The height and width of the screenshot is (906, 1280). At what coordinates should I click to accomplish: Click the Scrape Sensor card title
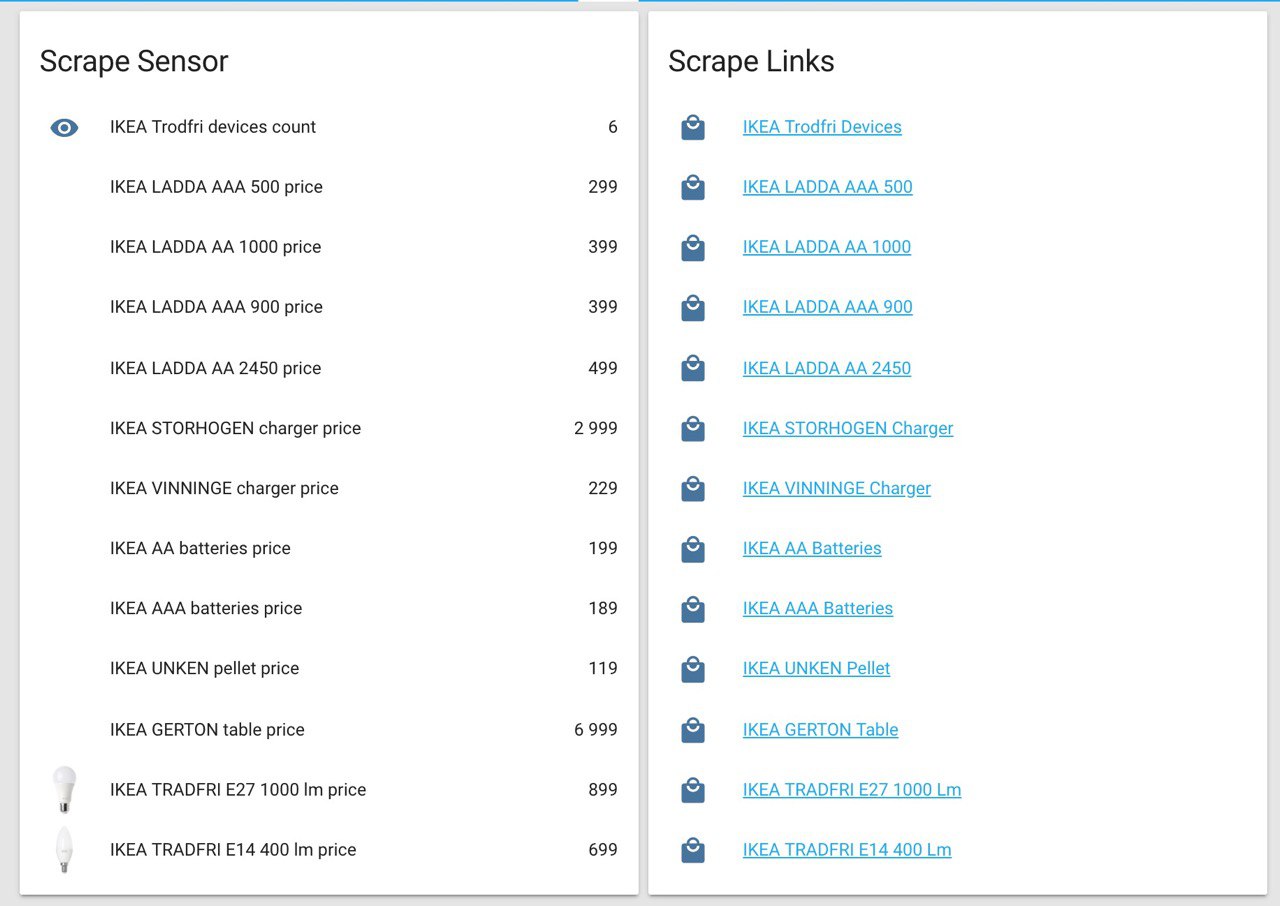tap(134, 62)
